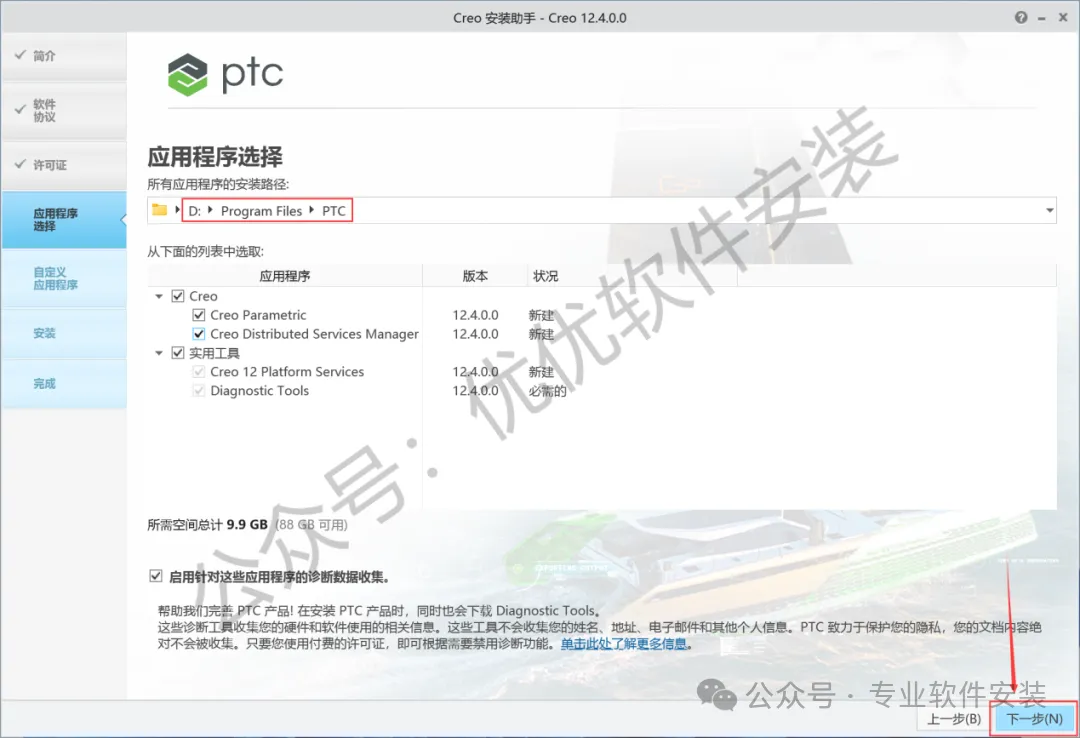
Task: Click 新建 status for Creo Parametric
Action: [541, 315]
